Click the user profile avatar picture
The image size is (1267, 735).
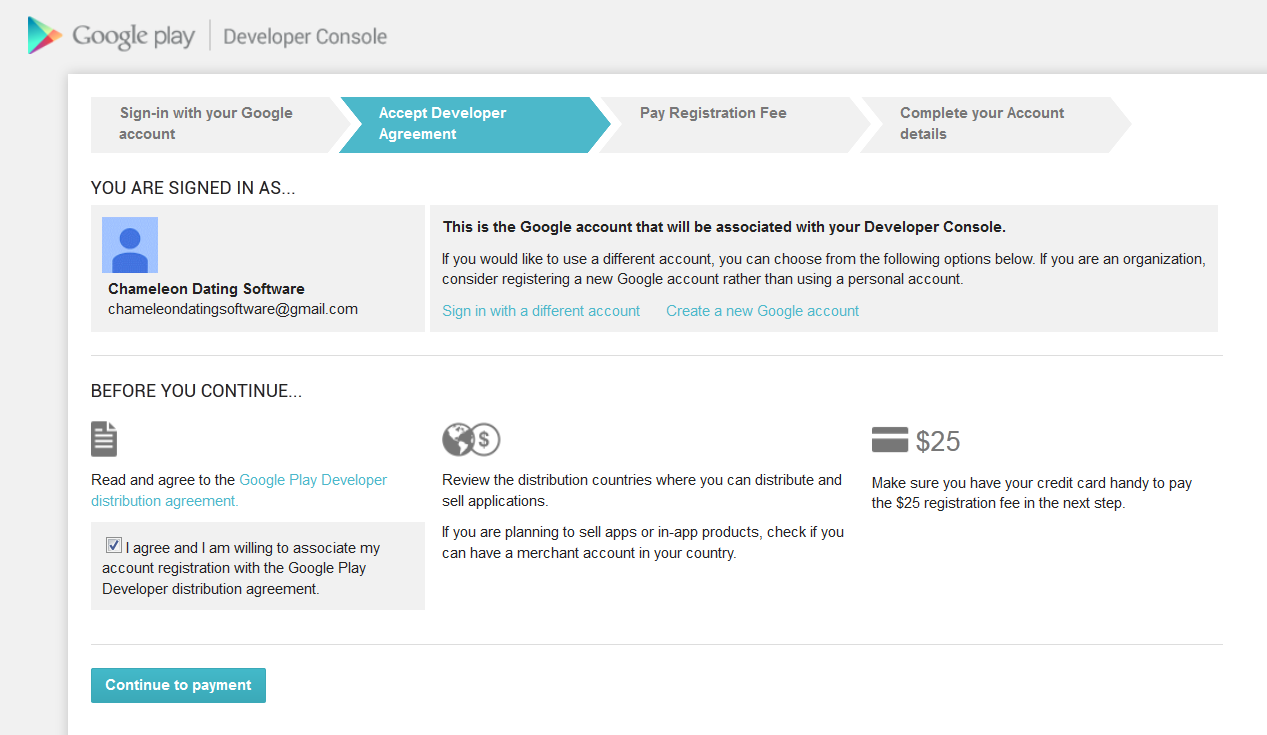(x=130, y=245)
